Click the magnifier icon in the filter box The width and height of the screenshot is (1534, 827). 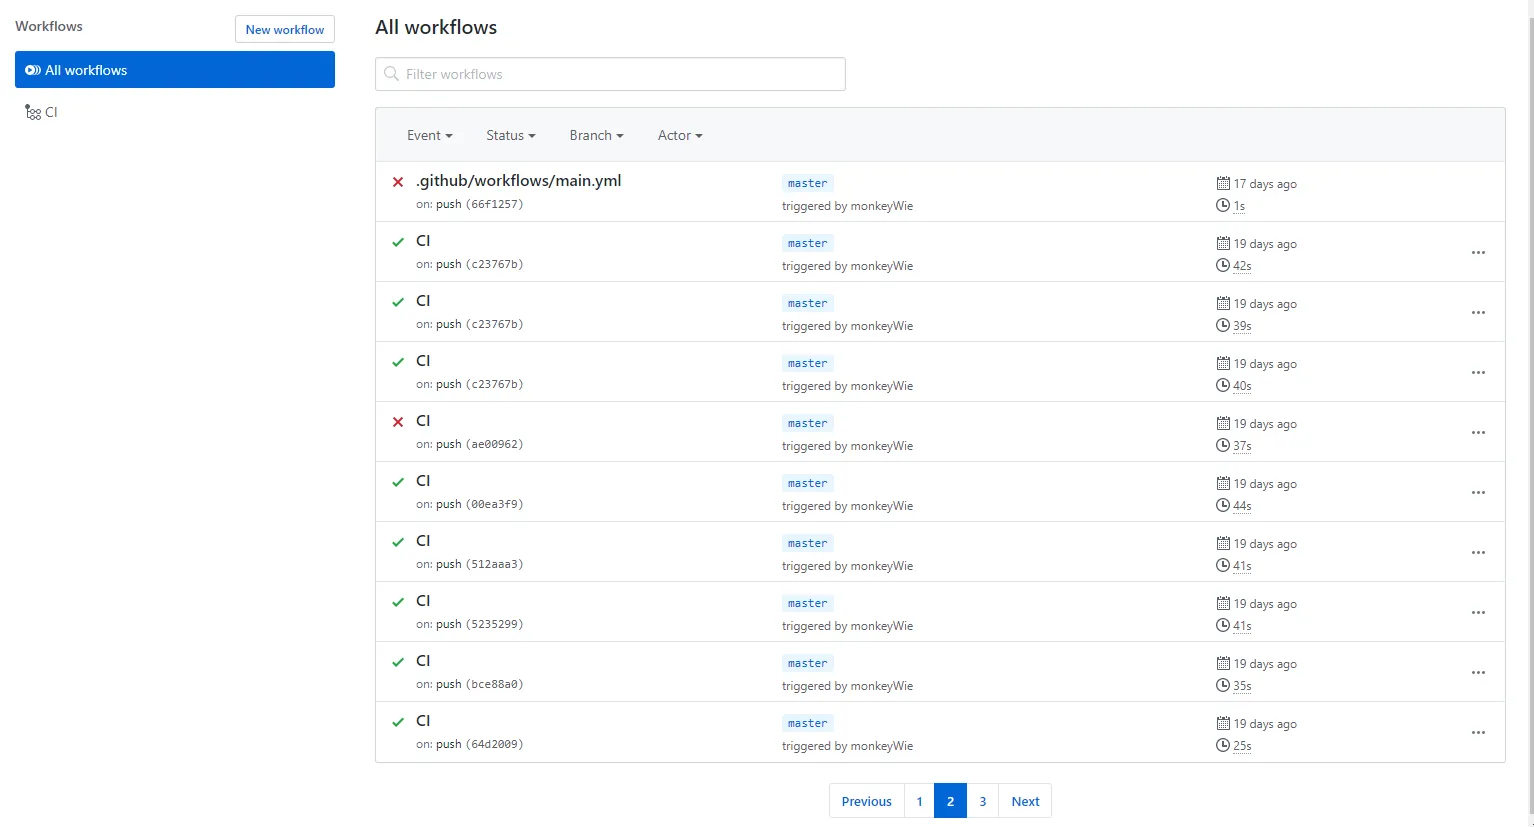click(392, 74)
